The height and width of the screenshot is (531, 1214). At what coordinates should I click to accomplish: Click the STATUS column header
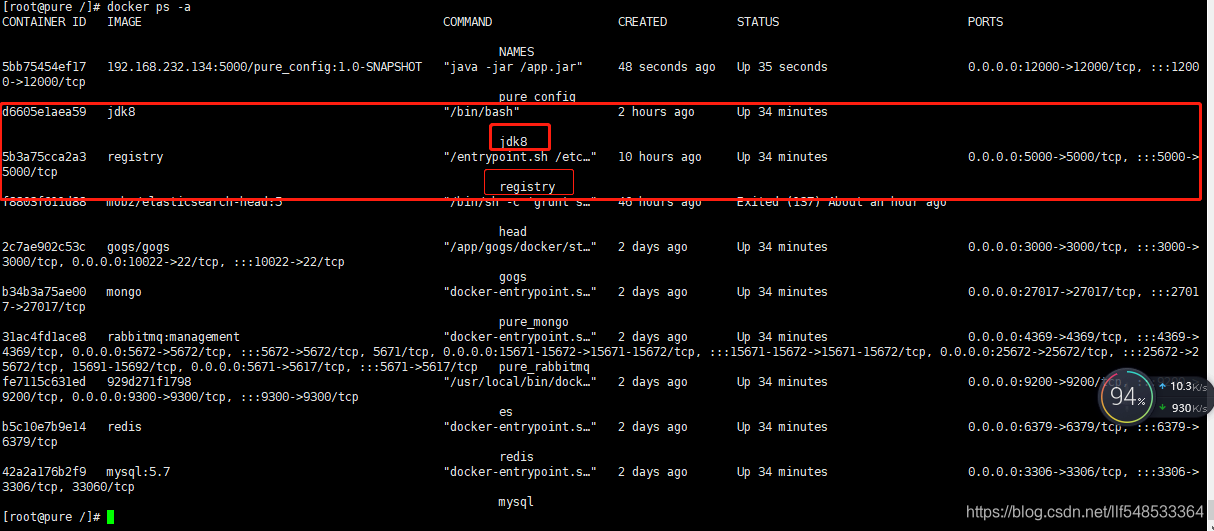pos(758,22)
